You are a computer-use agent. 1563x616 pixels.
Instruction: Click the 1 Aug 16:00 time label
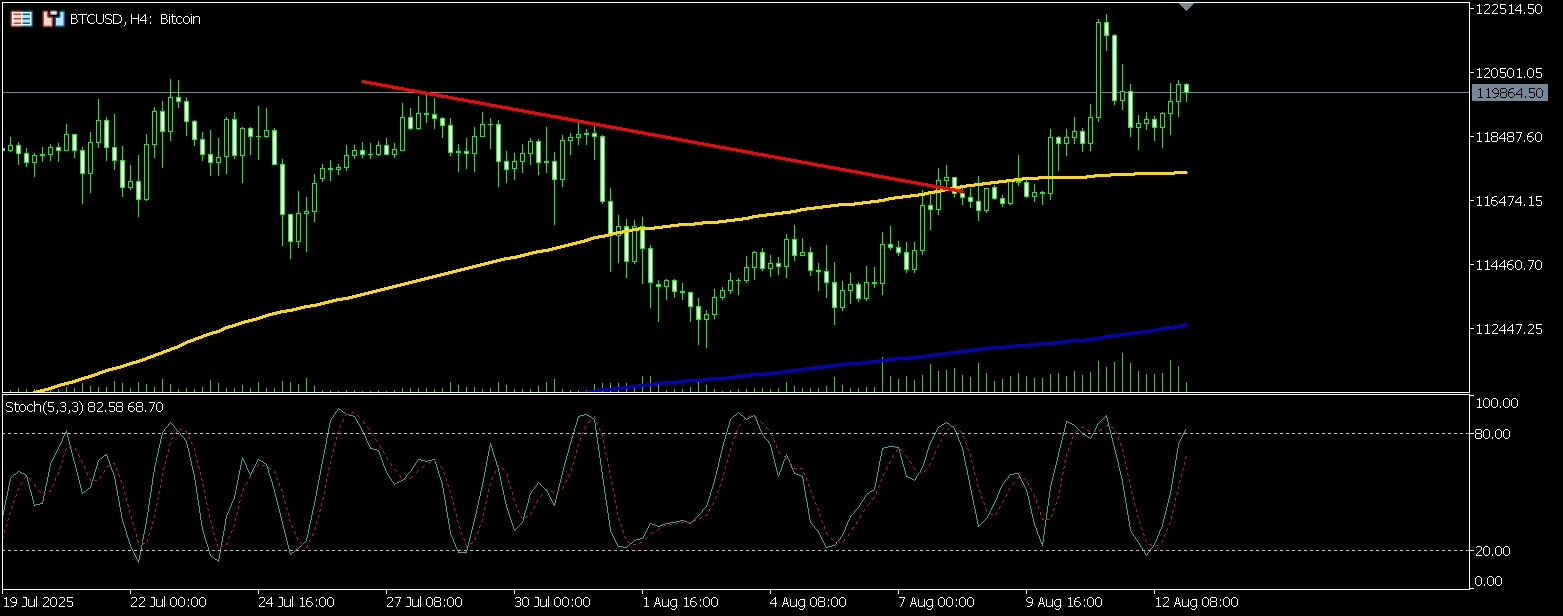[x=680, y=603]
